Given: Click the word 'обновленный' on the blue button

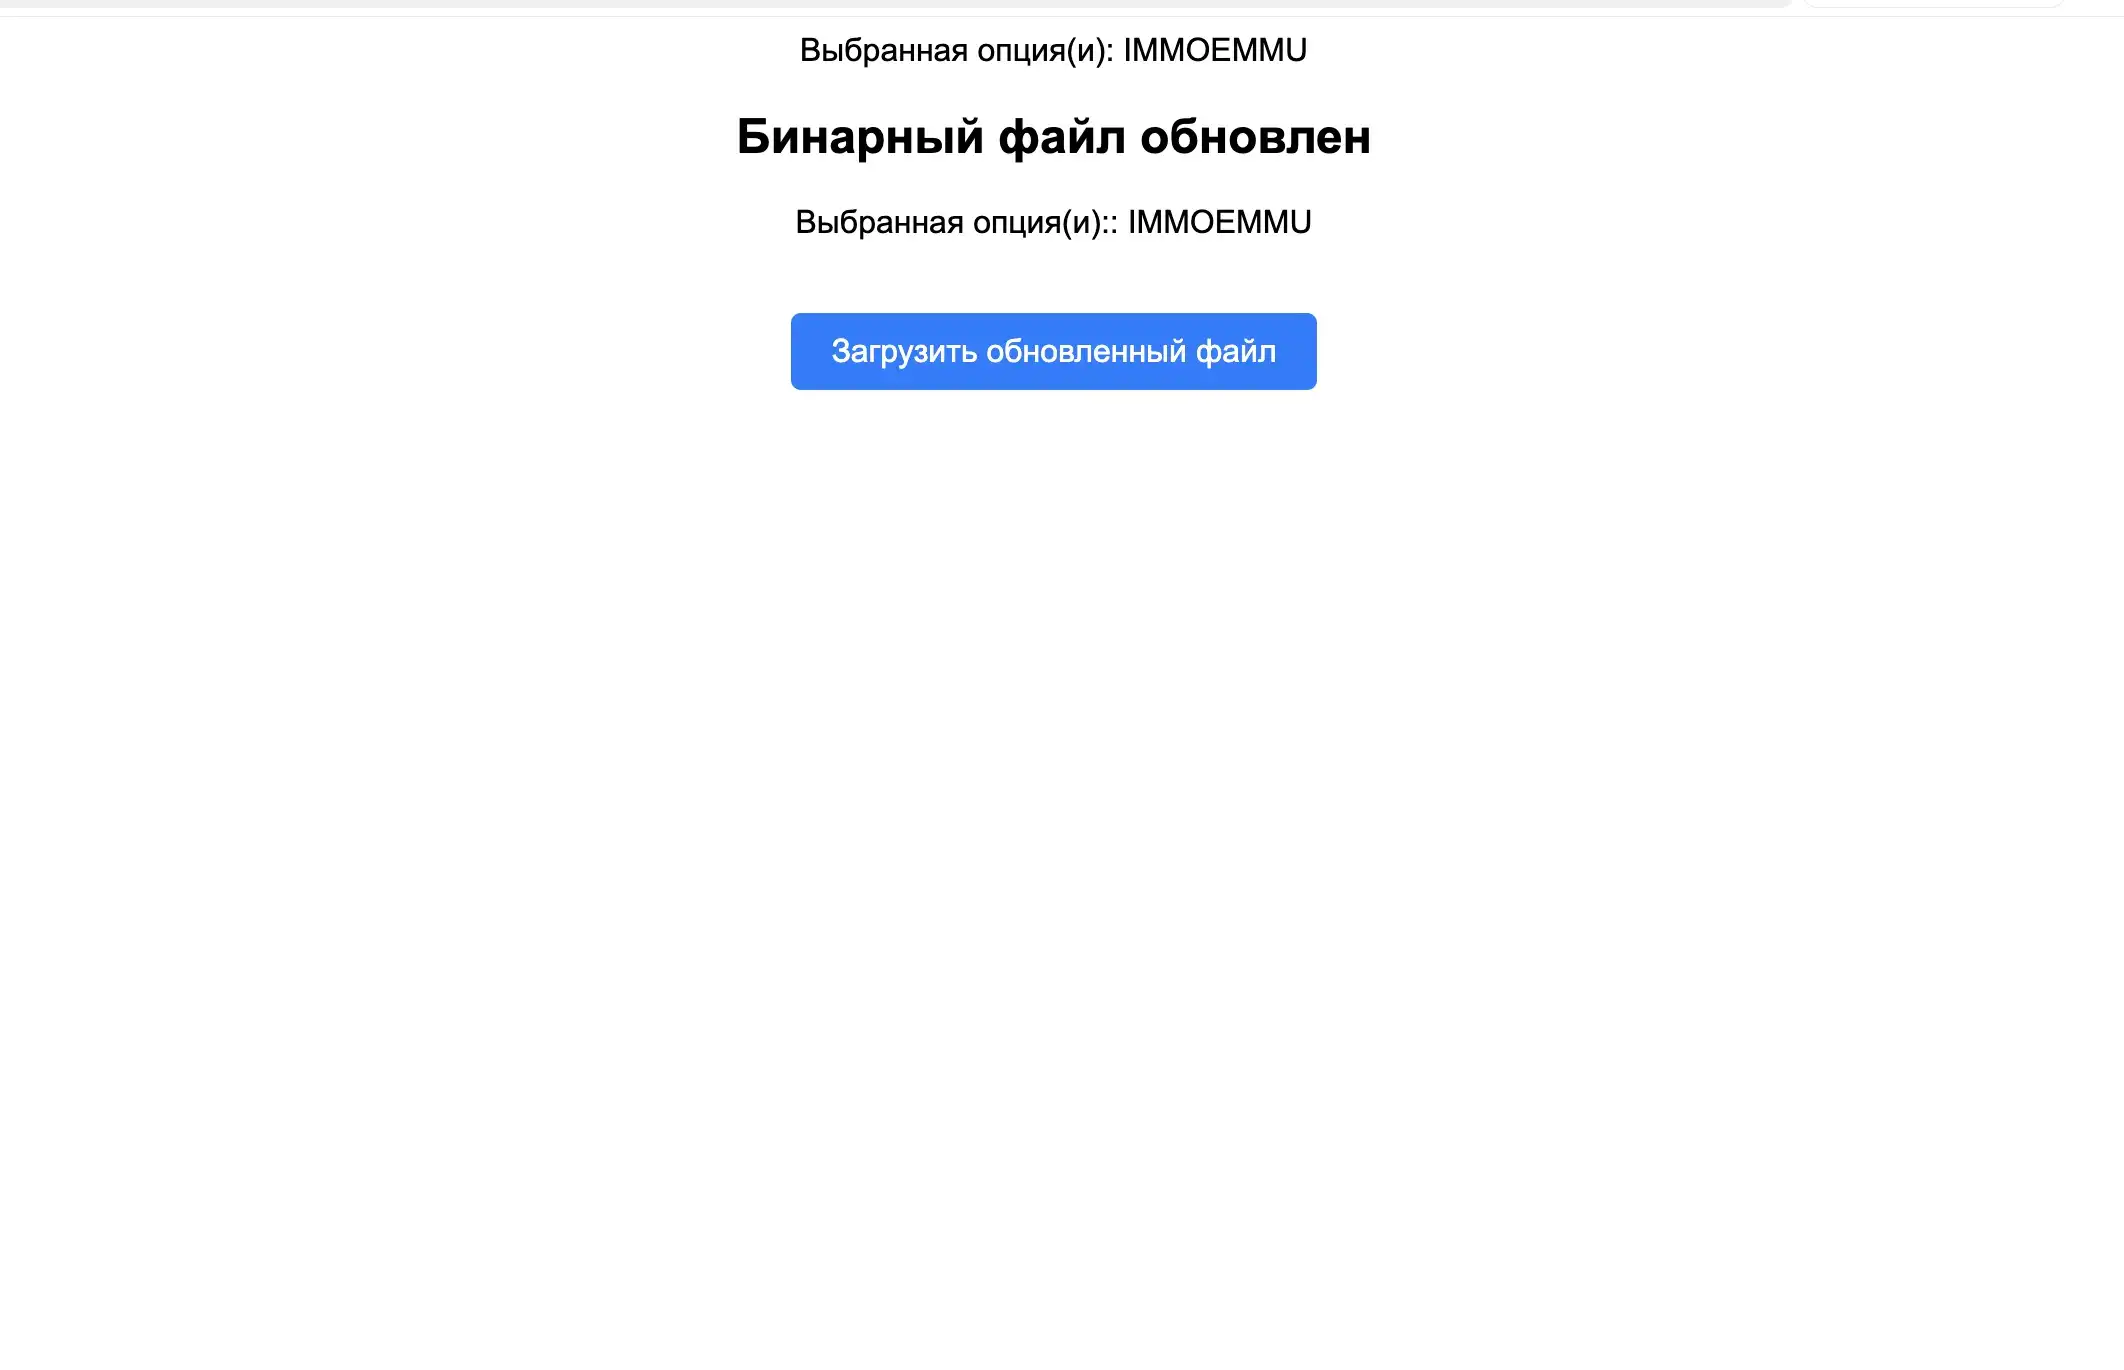Looking at the screenshot, I should (x=1086, y=352).
